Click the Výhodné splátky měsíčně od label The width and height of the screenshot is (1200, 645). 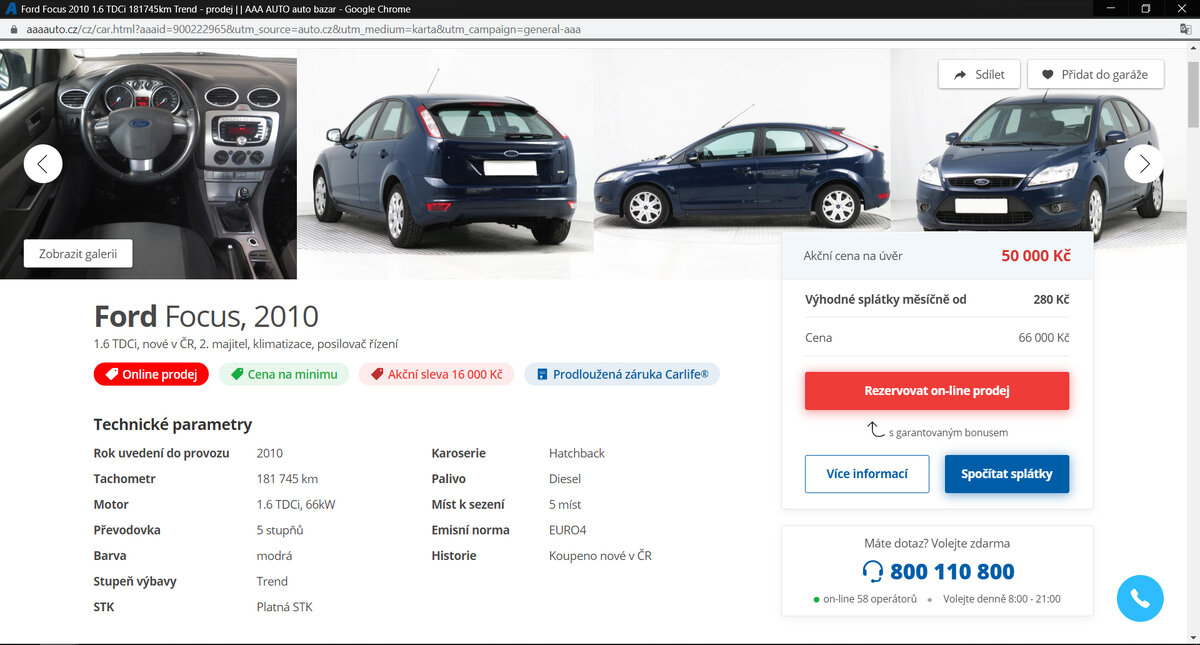(886, 299)
